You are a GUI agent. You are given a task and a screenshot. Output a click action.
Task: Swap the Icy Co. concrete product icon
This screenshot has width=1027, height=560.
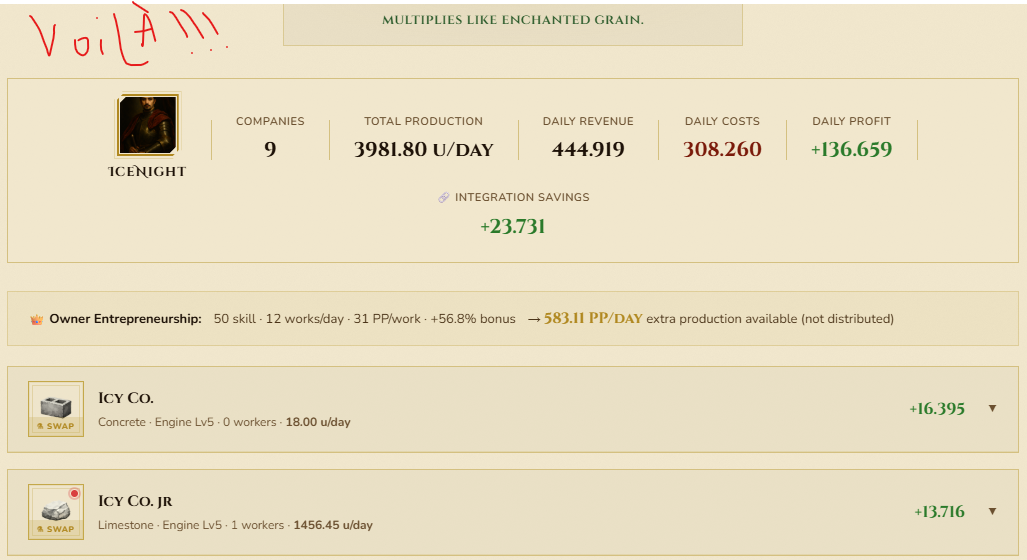(56, 409)
